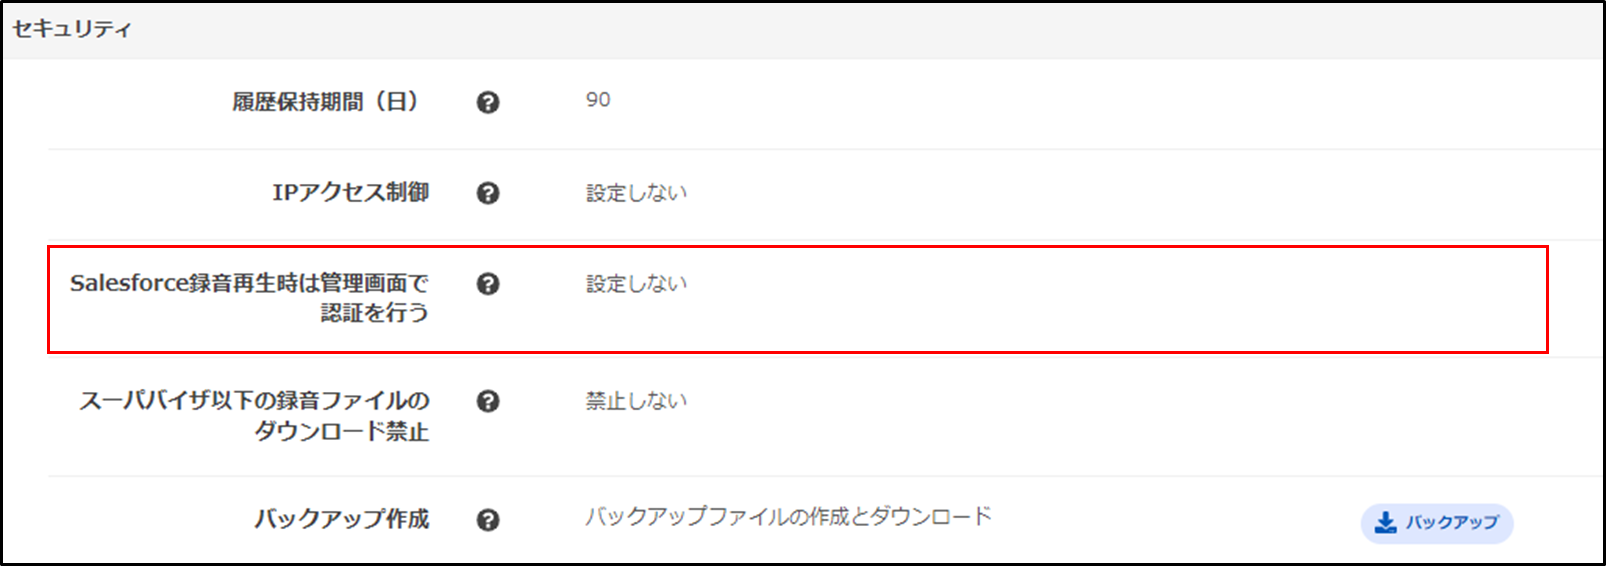Open help icon beside バックアップ作成
Image resolution: width=1606 pixels, height=566 pixels.
pyautogui.click(x=488, y=520)
